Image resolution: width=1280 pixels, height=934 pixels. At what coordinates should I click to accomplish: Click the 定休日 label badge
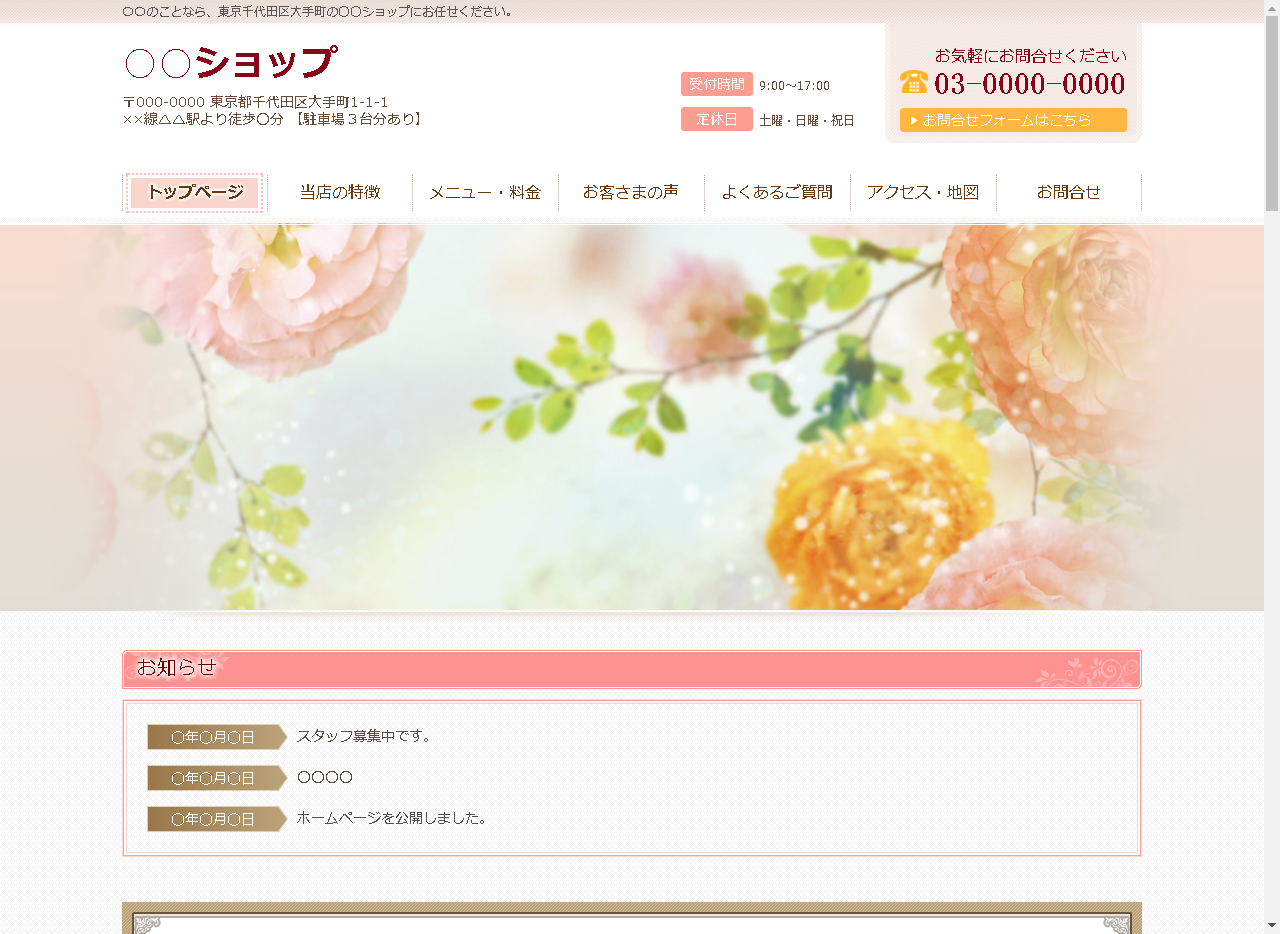716,119
